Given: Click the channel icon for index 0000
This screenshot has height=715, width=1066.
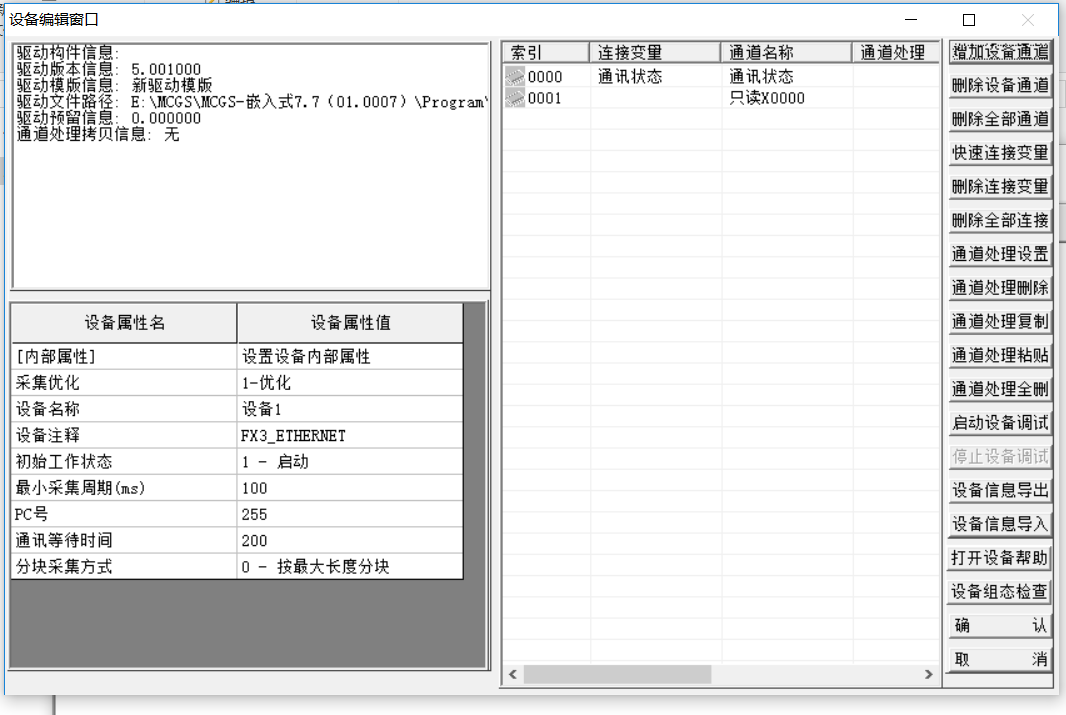Looking at the screenshot, I should coord(514,77).
